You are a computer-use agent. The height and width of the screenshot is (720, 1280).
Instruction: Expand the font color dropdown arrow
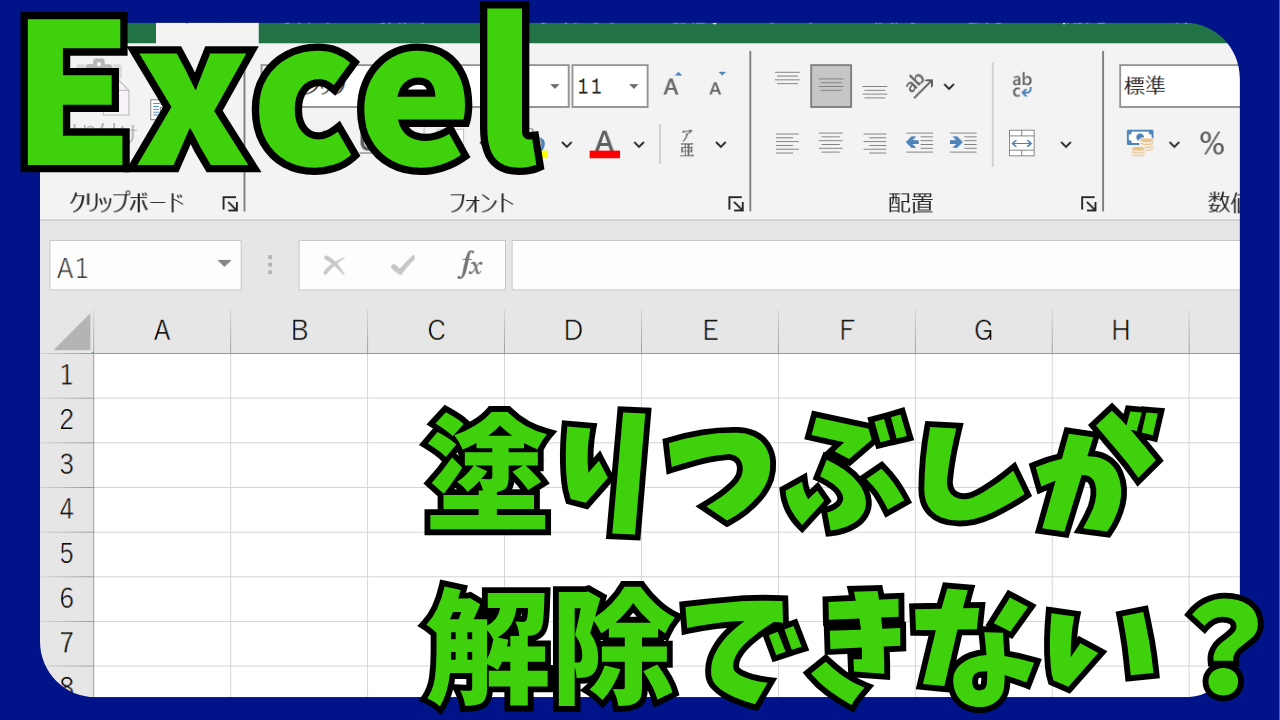pos(639,144)
